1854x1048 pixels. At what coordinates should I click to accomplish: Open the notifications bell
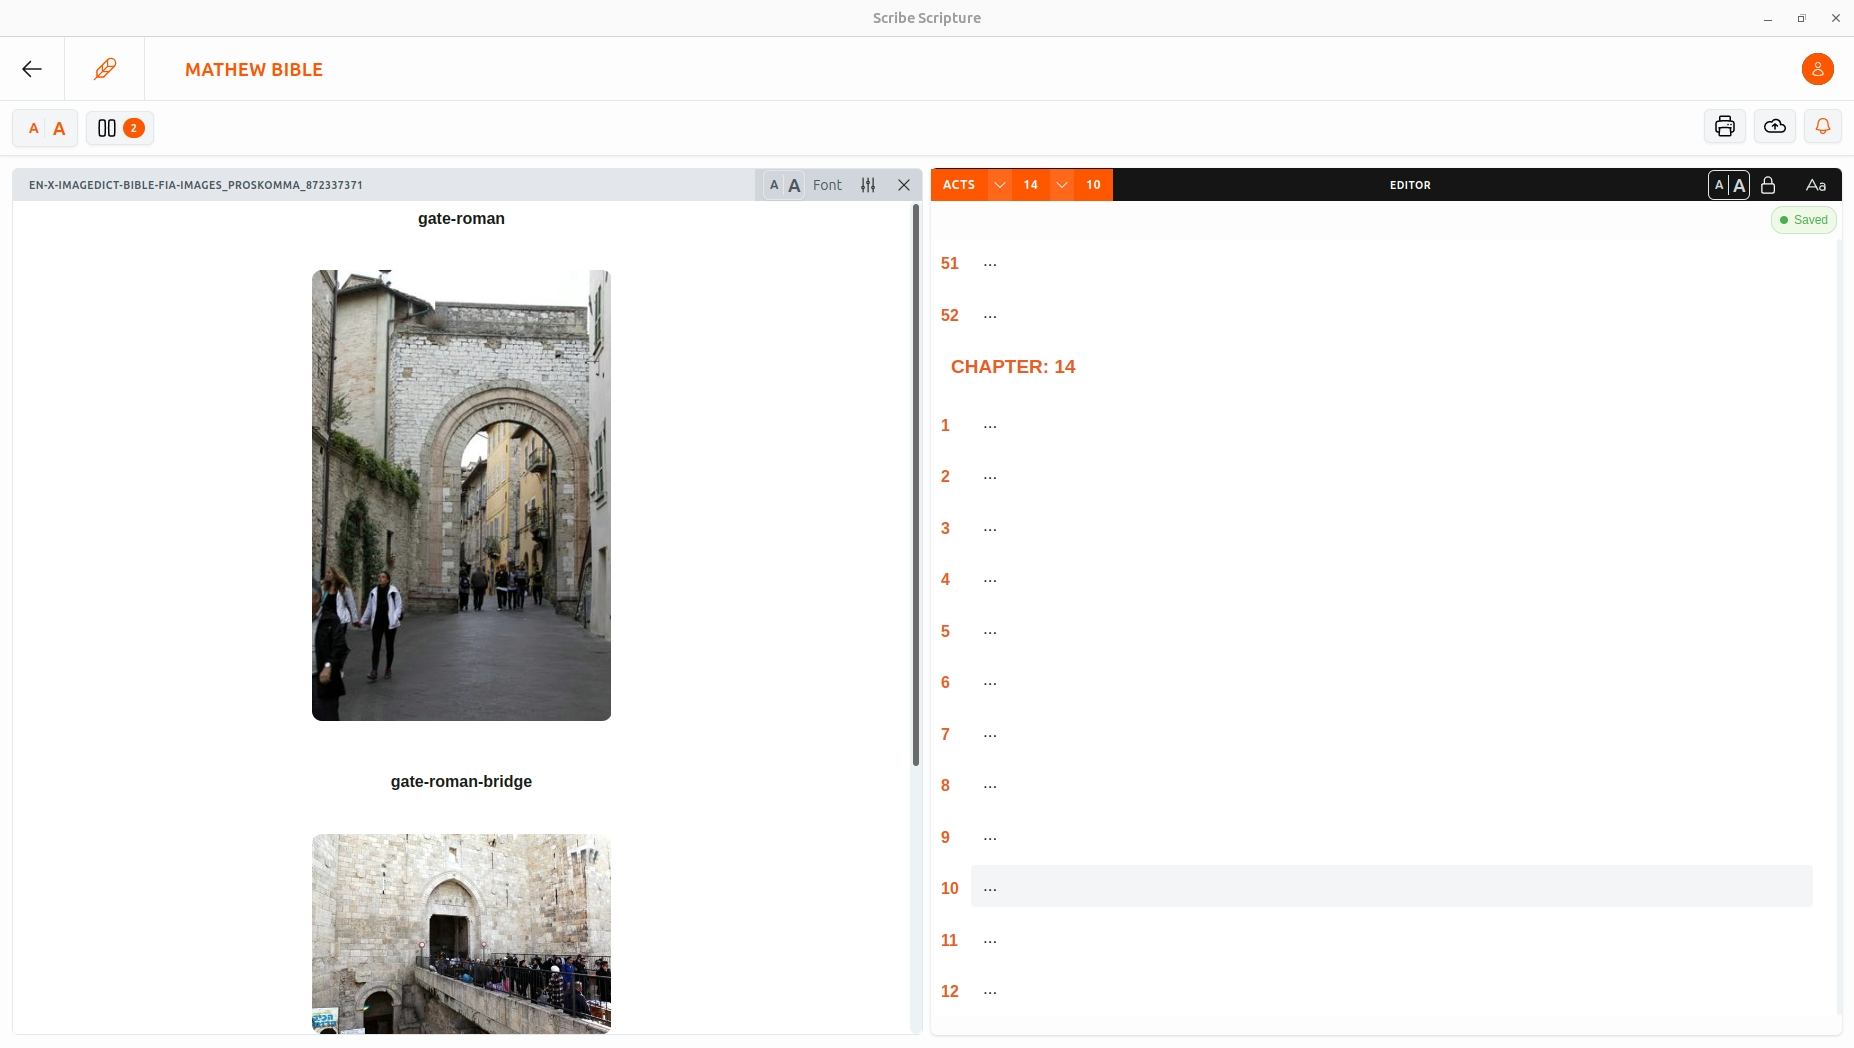[x=1822, y=127]
